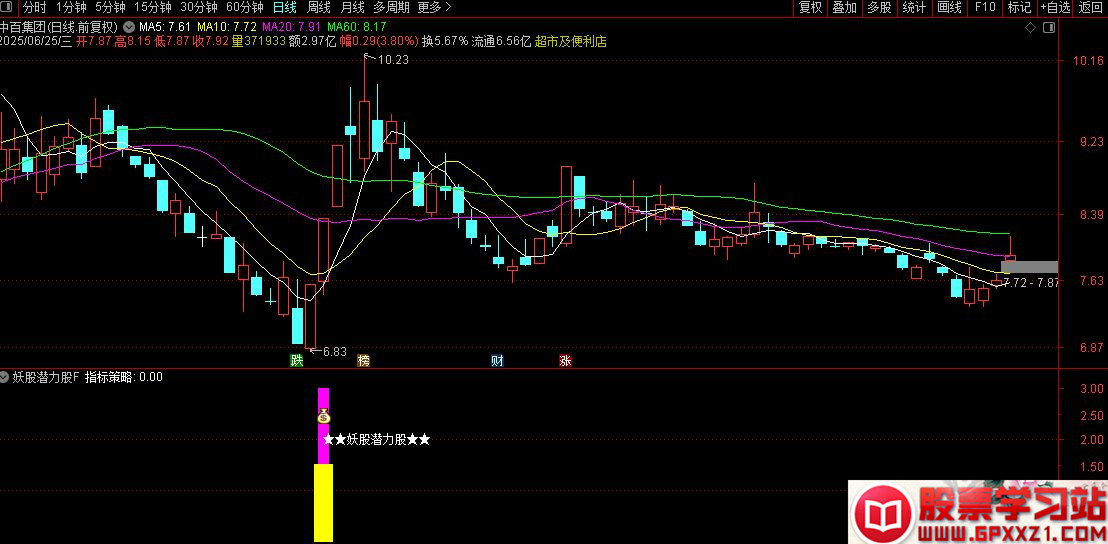Click the 6.83 low price label
Image resolution: width=1108 pixels, height=544 pixels.
[334, 351]
